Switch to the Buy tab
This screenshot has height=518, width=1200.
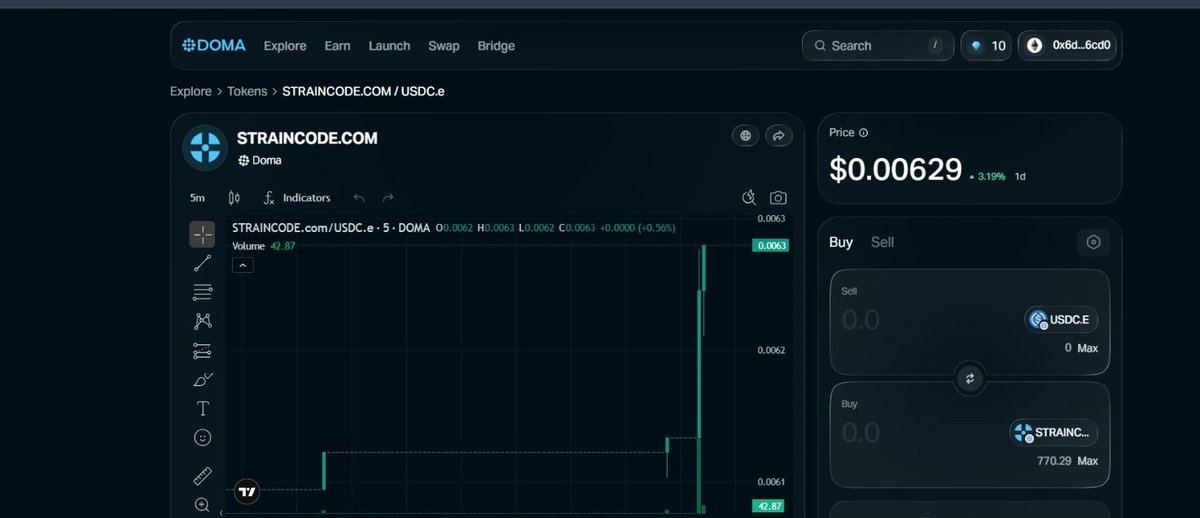(841, 242)
